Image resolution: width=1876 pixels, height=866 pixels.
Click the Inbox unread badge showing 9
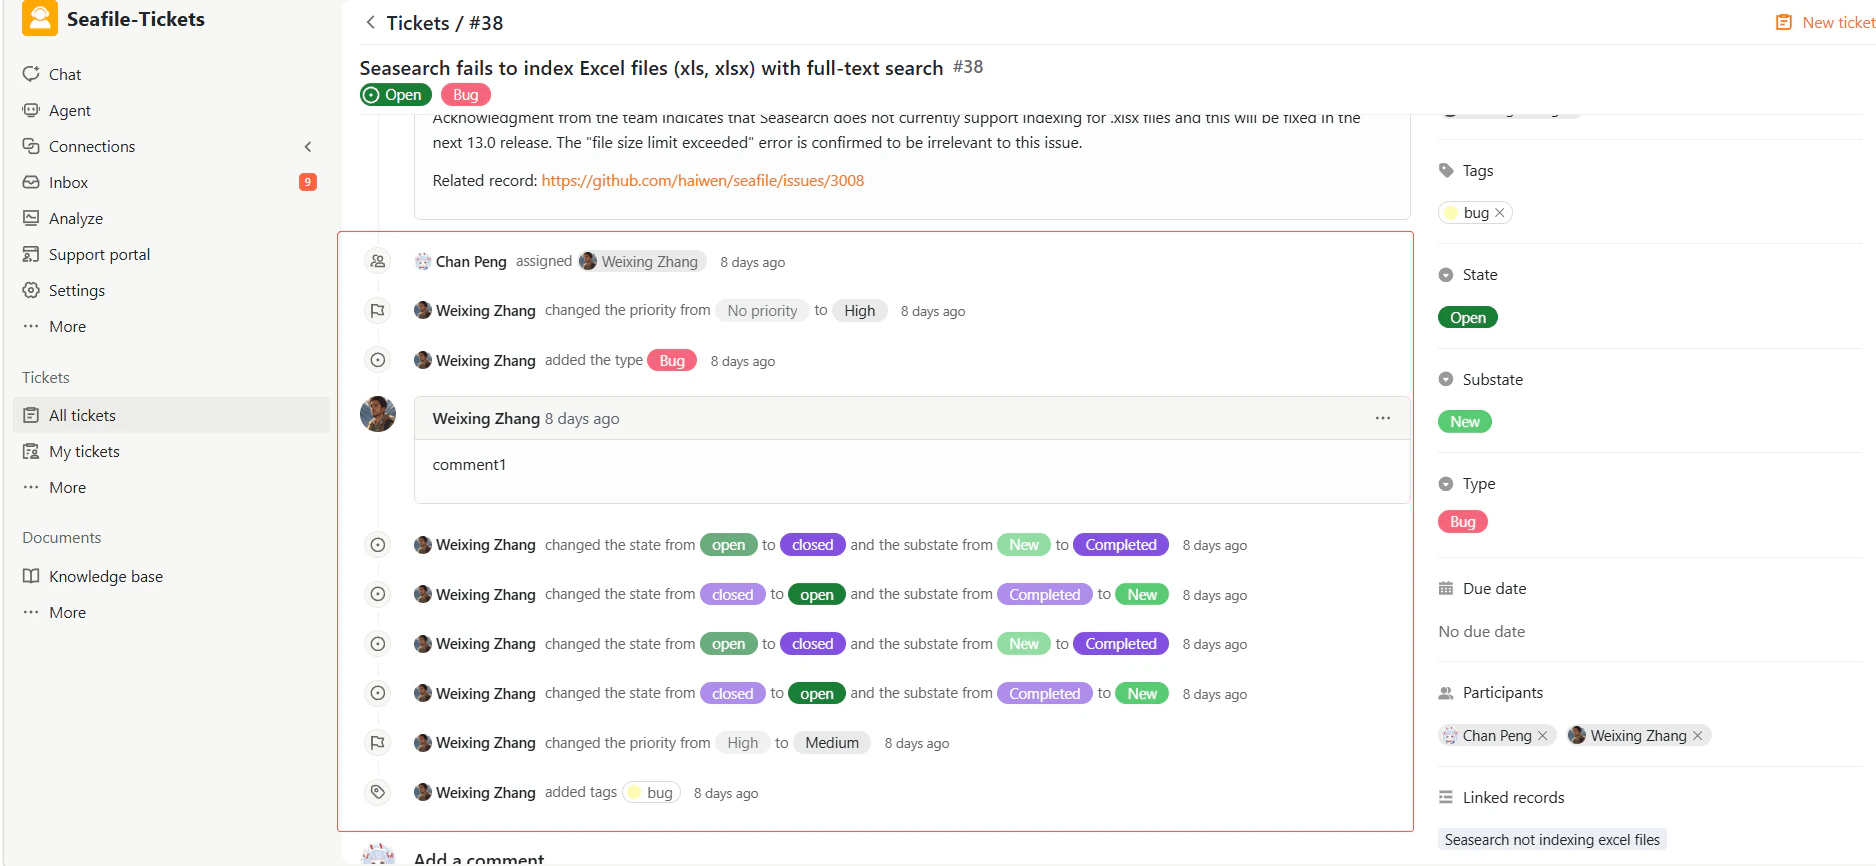click(x=308, y=182)
